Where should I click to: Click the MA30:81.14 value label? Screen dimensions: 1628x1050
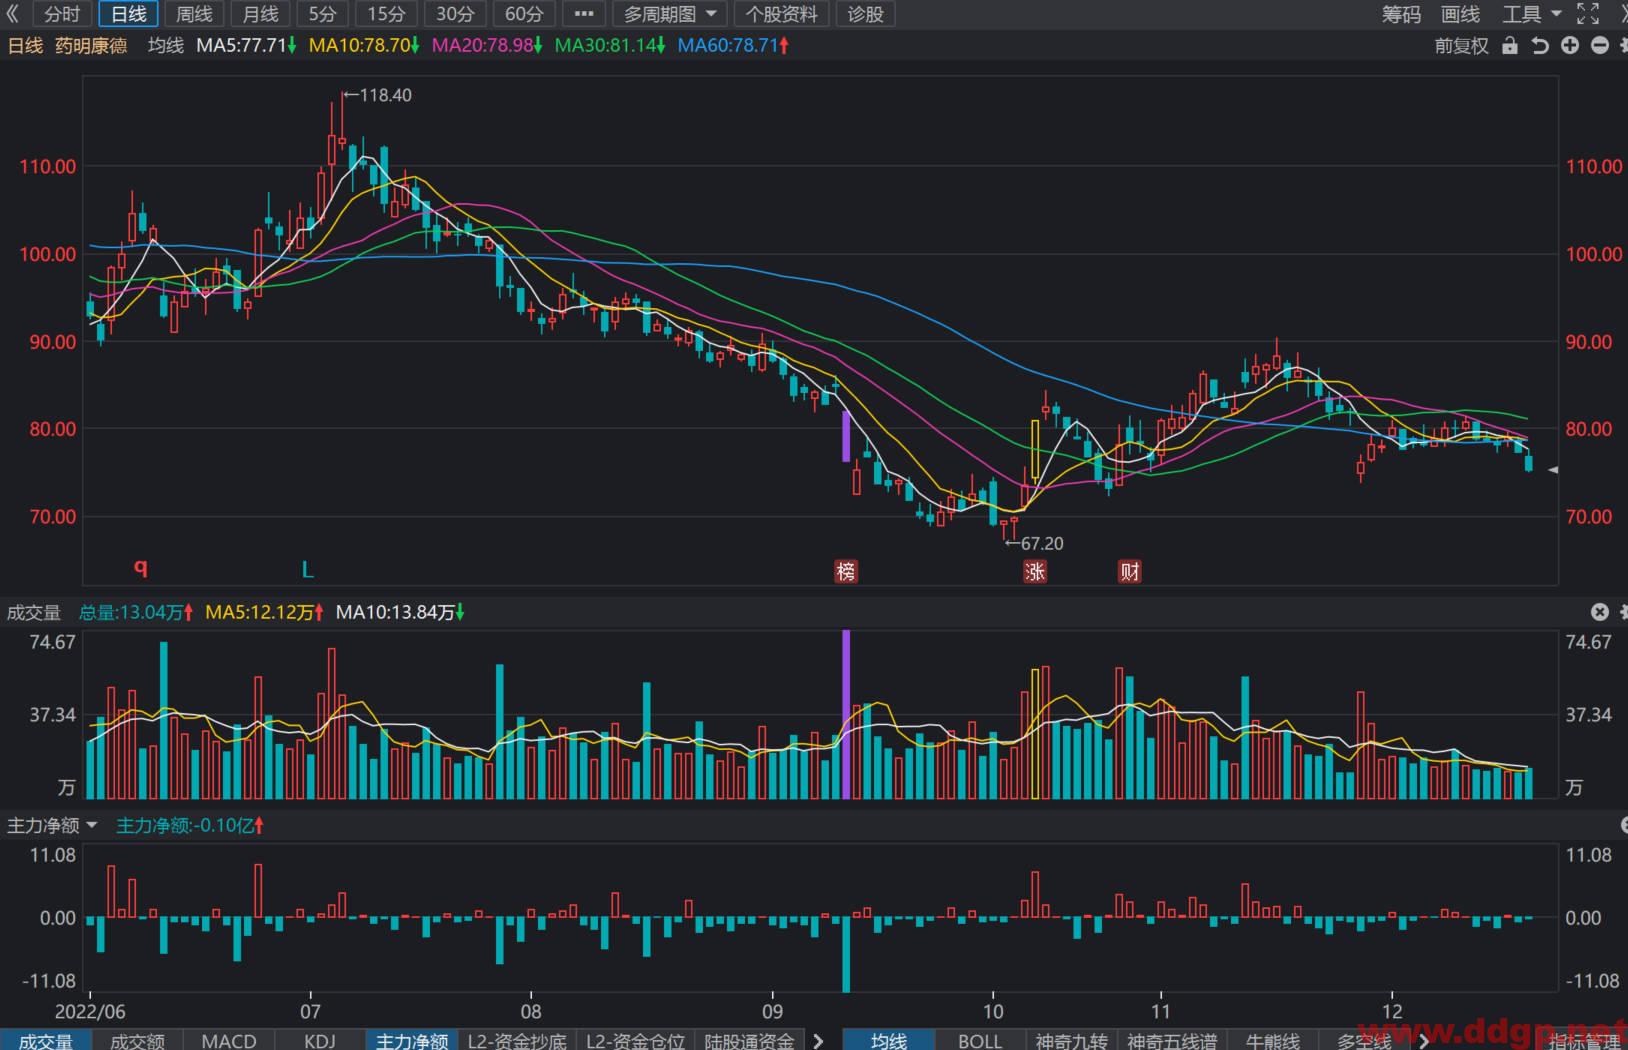[610, 46]
